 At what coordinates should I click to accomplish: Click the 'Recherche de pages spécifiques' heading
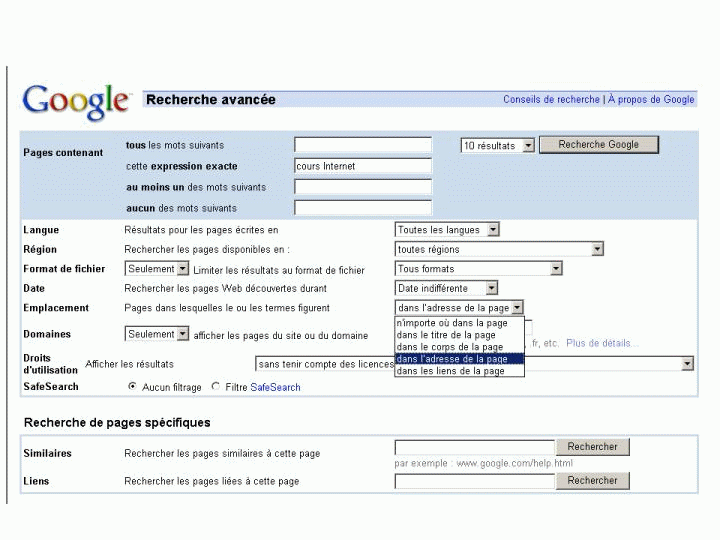pos(117,422)
